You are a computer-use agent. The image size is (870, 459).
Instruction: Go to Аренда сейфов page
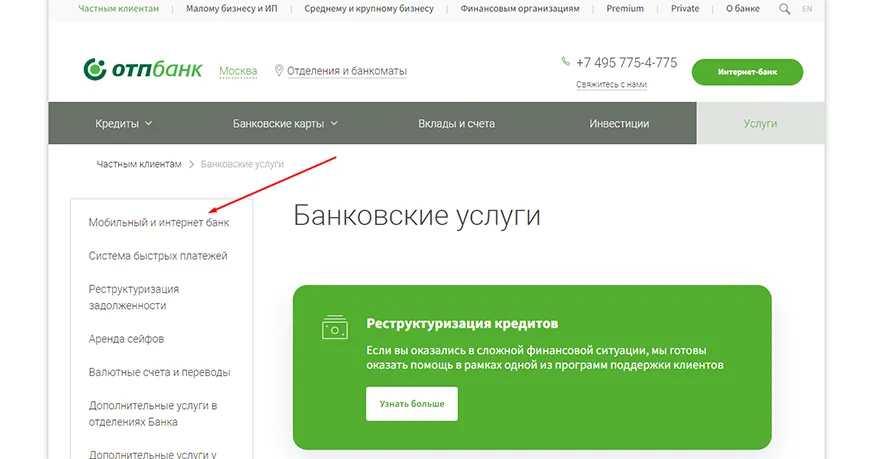tap(126, 339)
